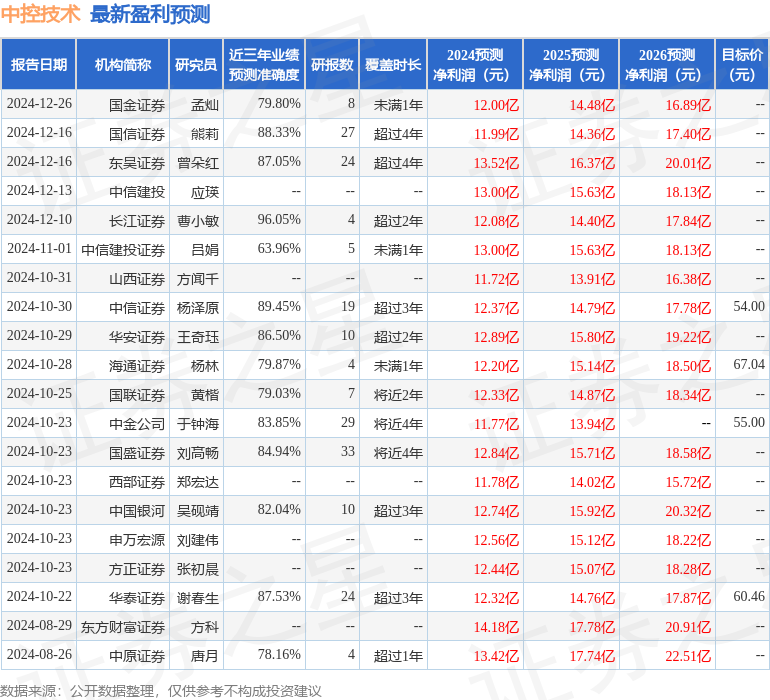
Task: Select the 研报数 column header
Action: coord(331,65)
